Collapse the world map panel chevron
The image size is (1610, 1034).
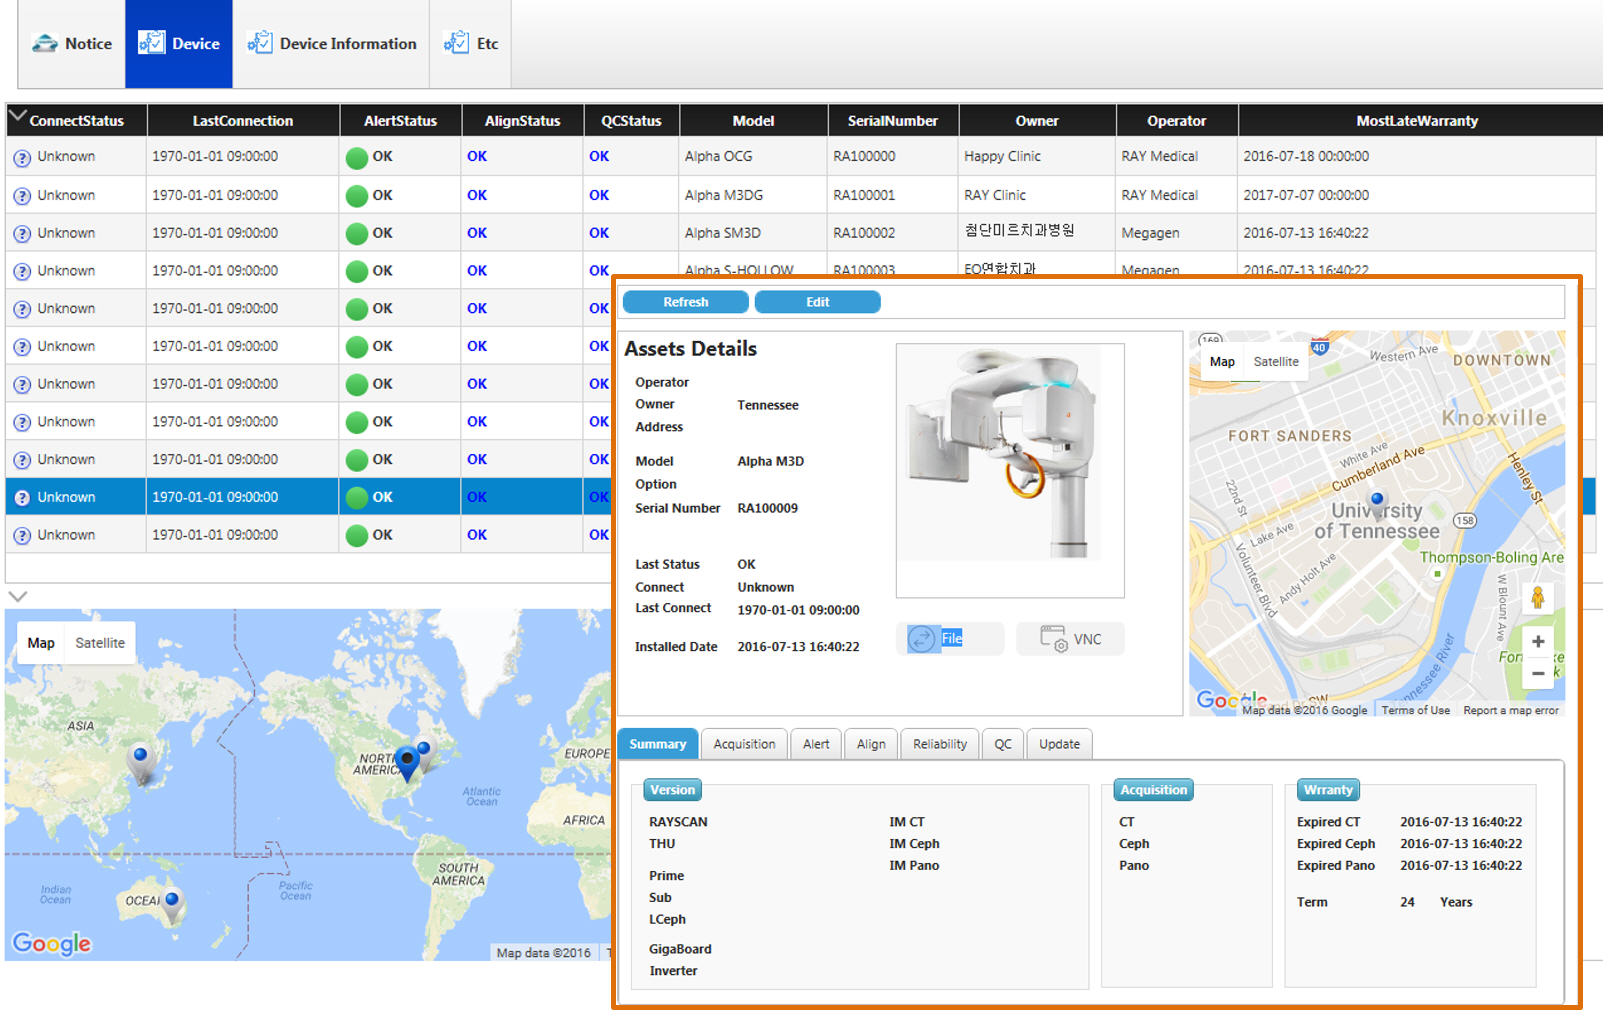tap(17, 597)
